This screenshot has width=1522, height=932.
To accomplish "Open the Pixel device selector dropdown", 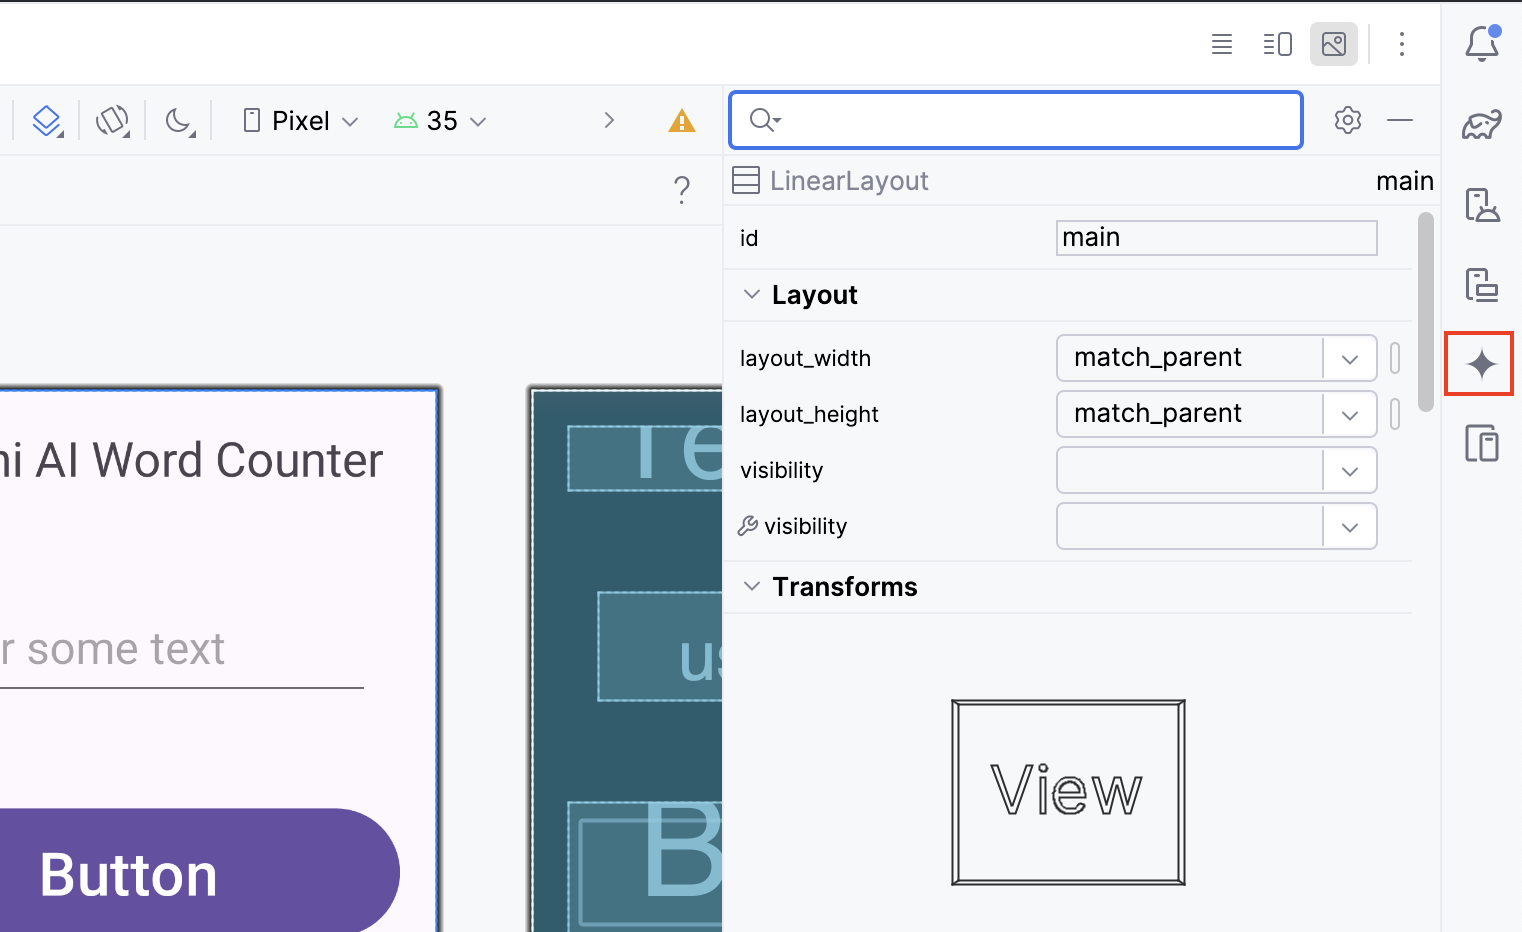I will (300, 121).
